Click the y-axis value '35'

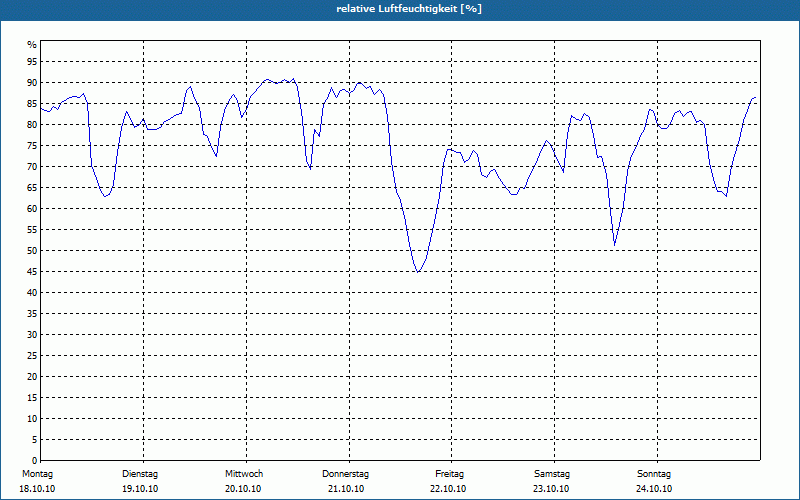point(32,314)
